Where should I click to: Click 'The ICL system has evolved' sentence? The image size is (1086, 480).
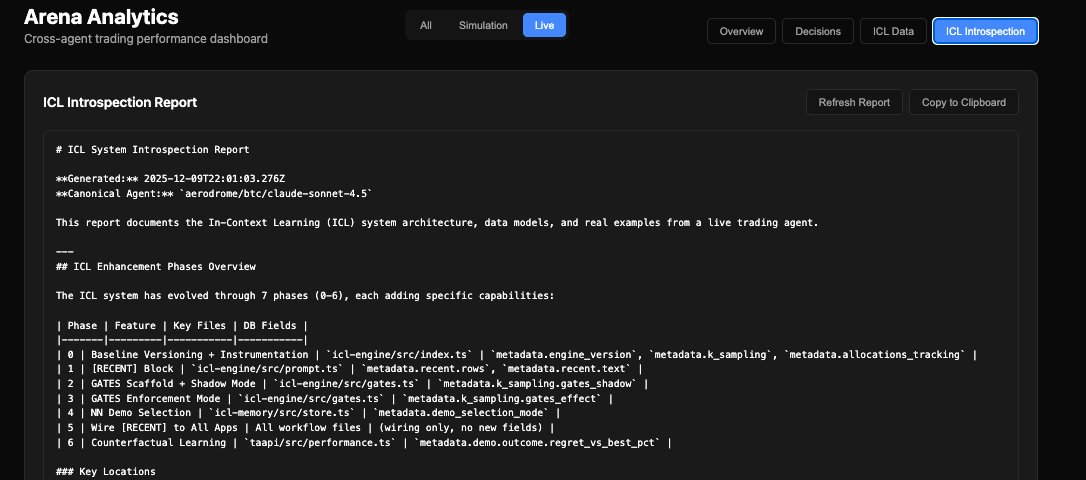(305, 296)
